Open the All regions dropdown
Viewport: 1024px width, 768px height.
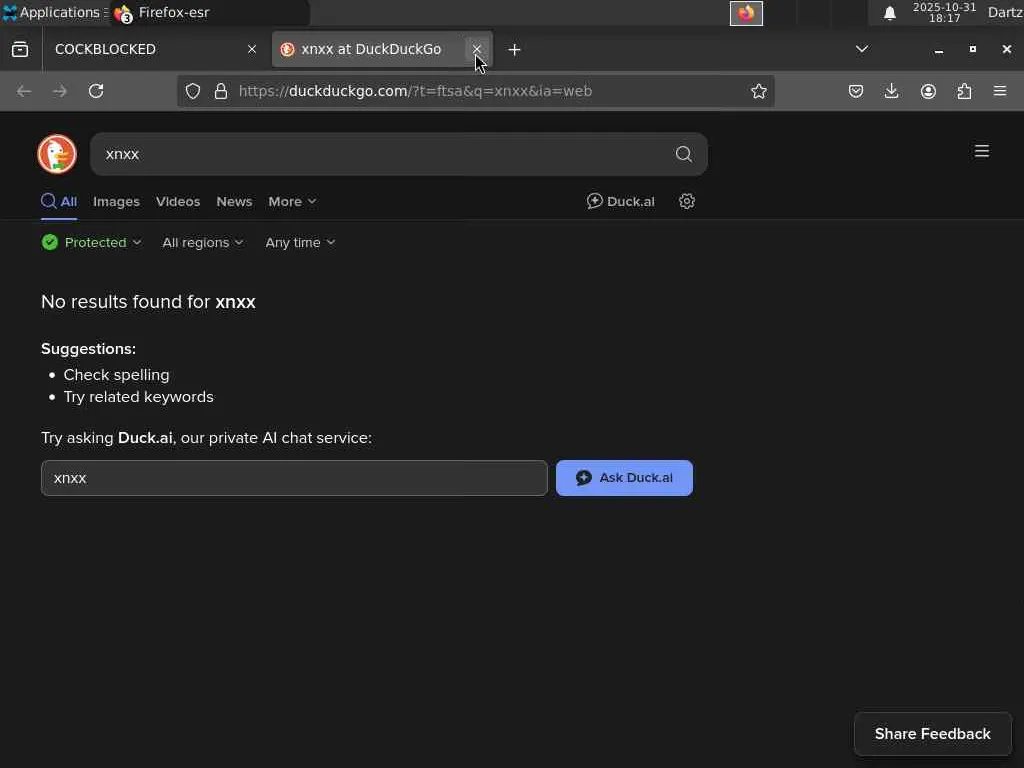[x=202, y=242]
